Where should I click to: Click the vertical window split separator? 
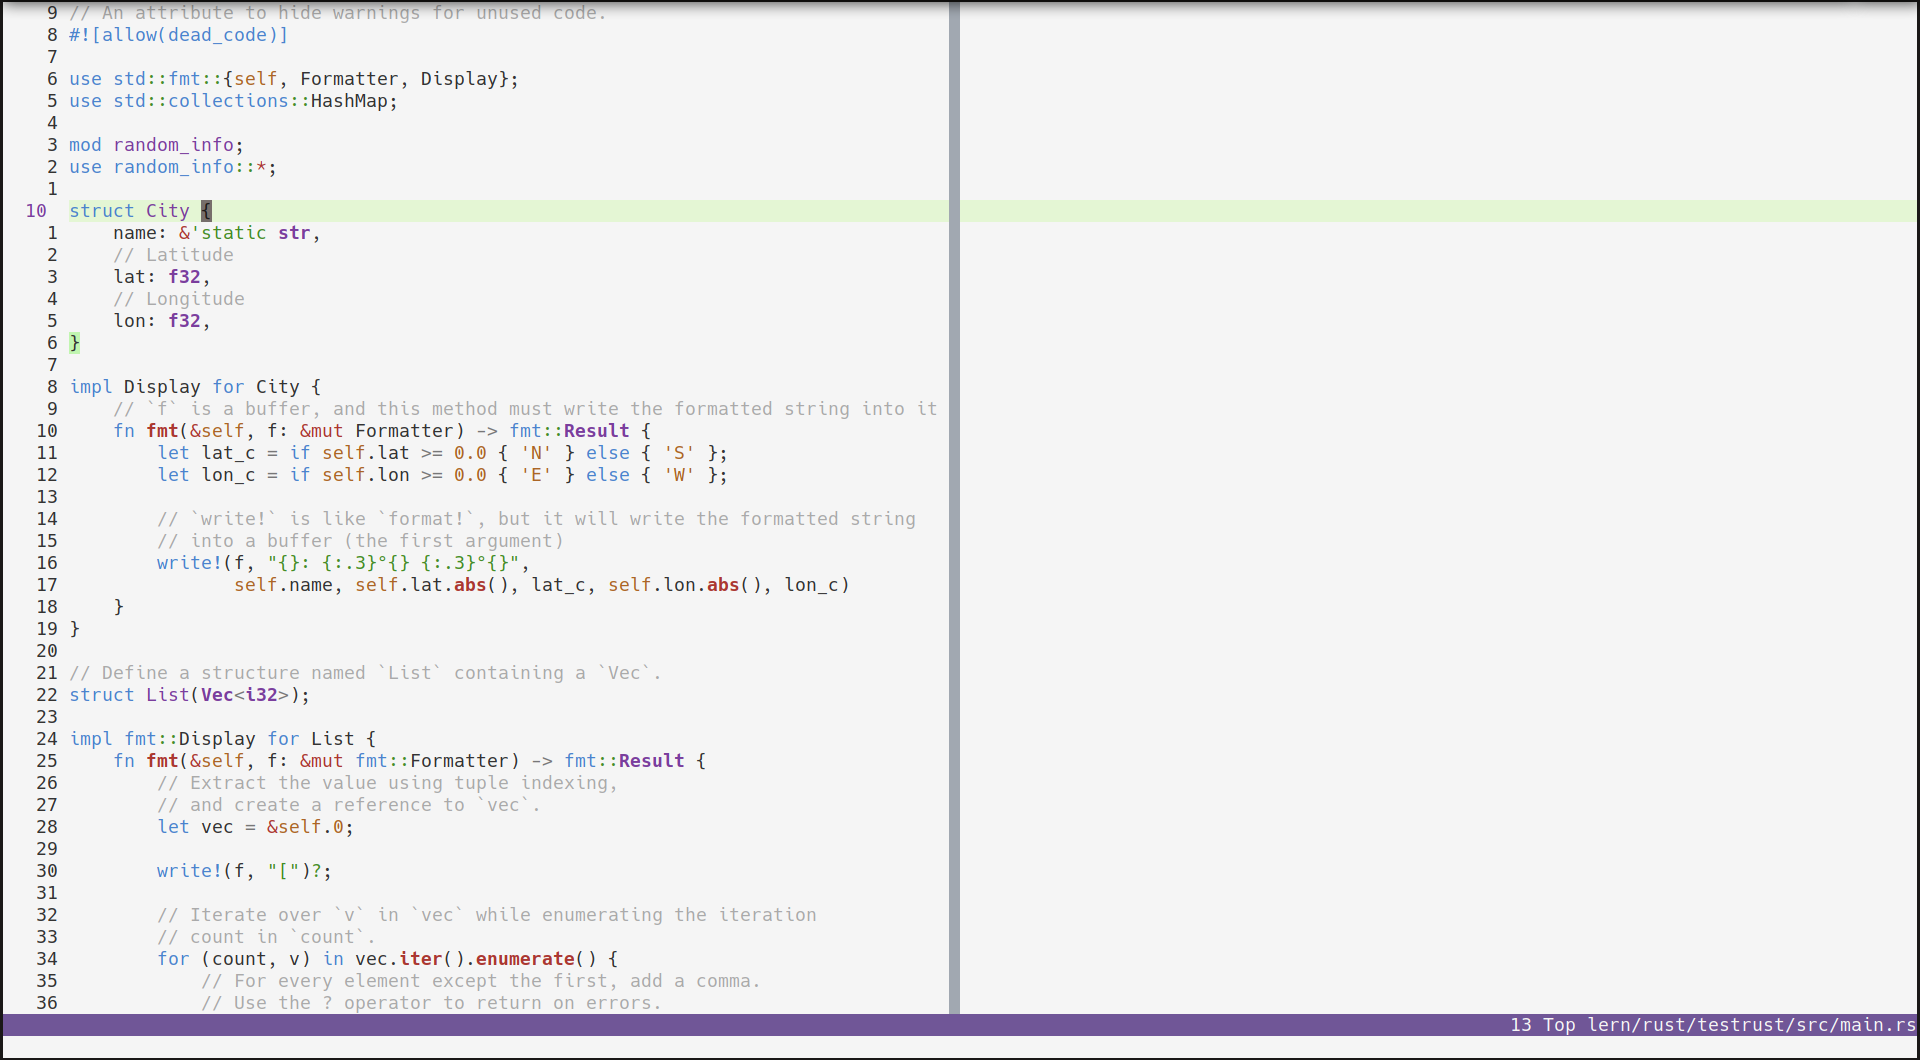[x=954, y=507]
